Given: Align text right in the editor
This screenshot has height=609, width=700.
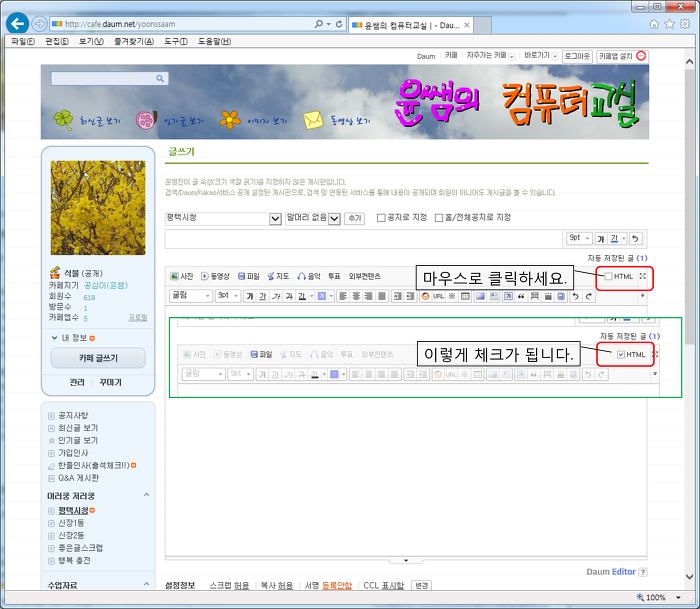Looking at the screenshot, I should click(369, 296).
